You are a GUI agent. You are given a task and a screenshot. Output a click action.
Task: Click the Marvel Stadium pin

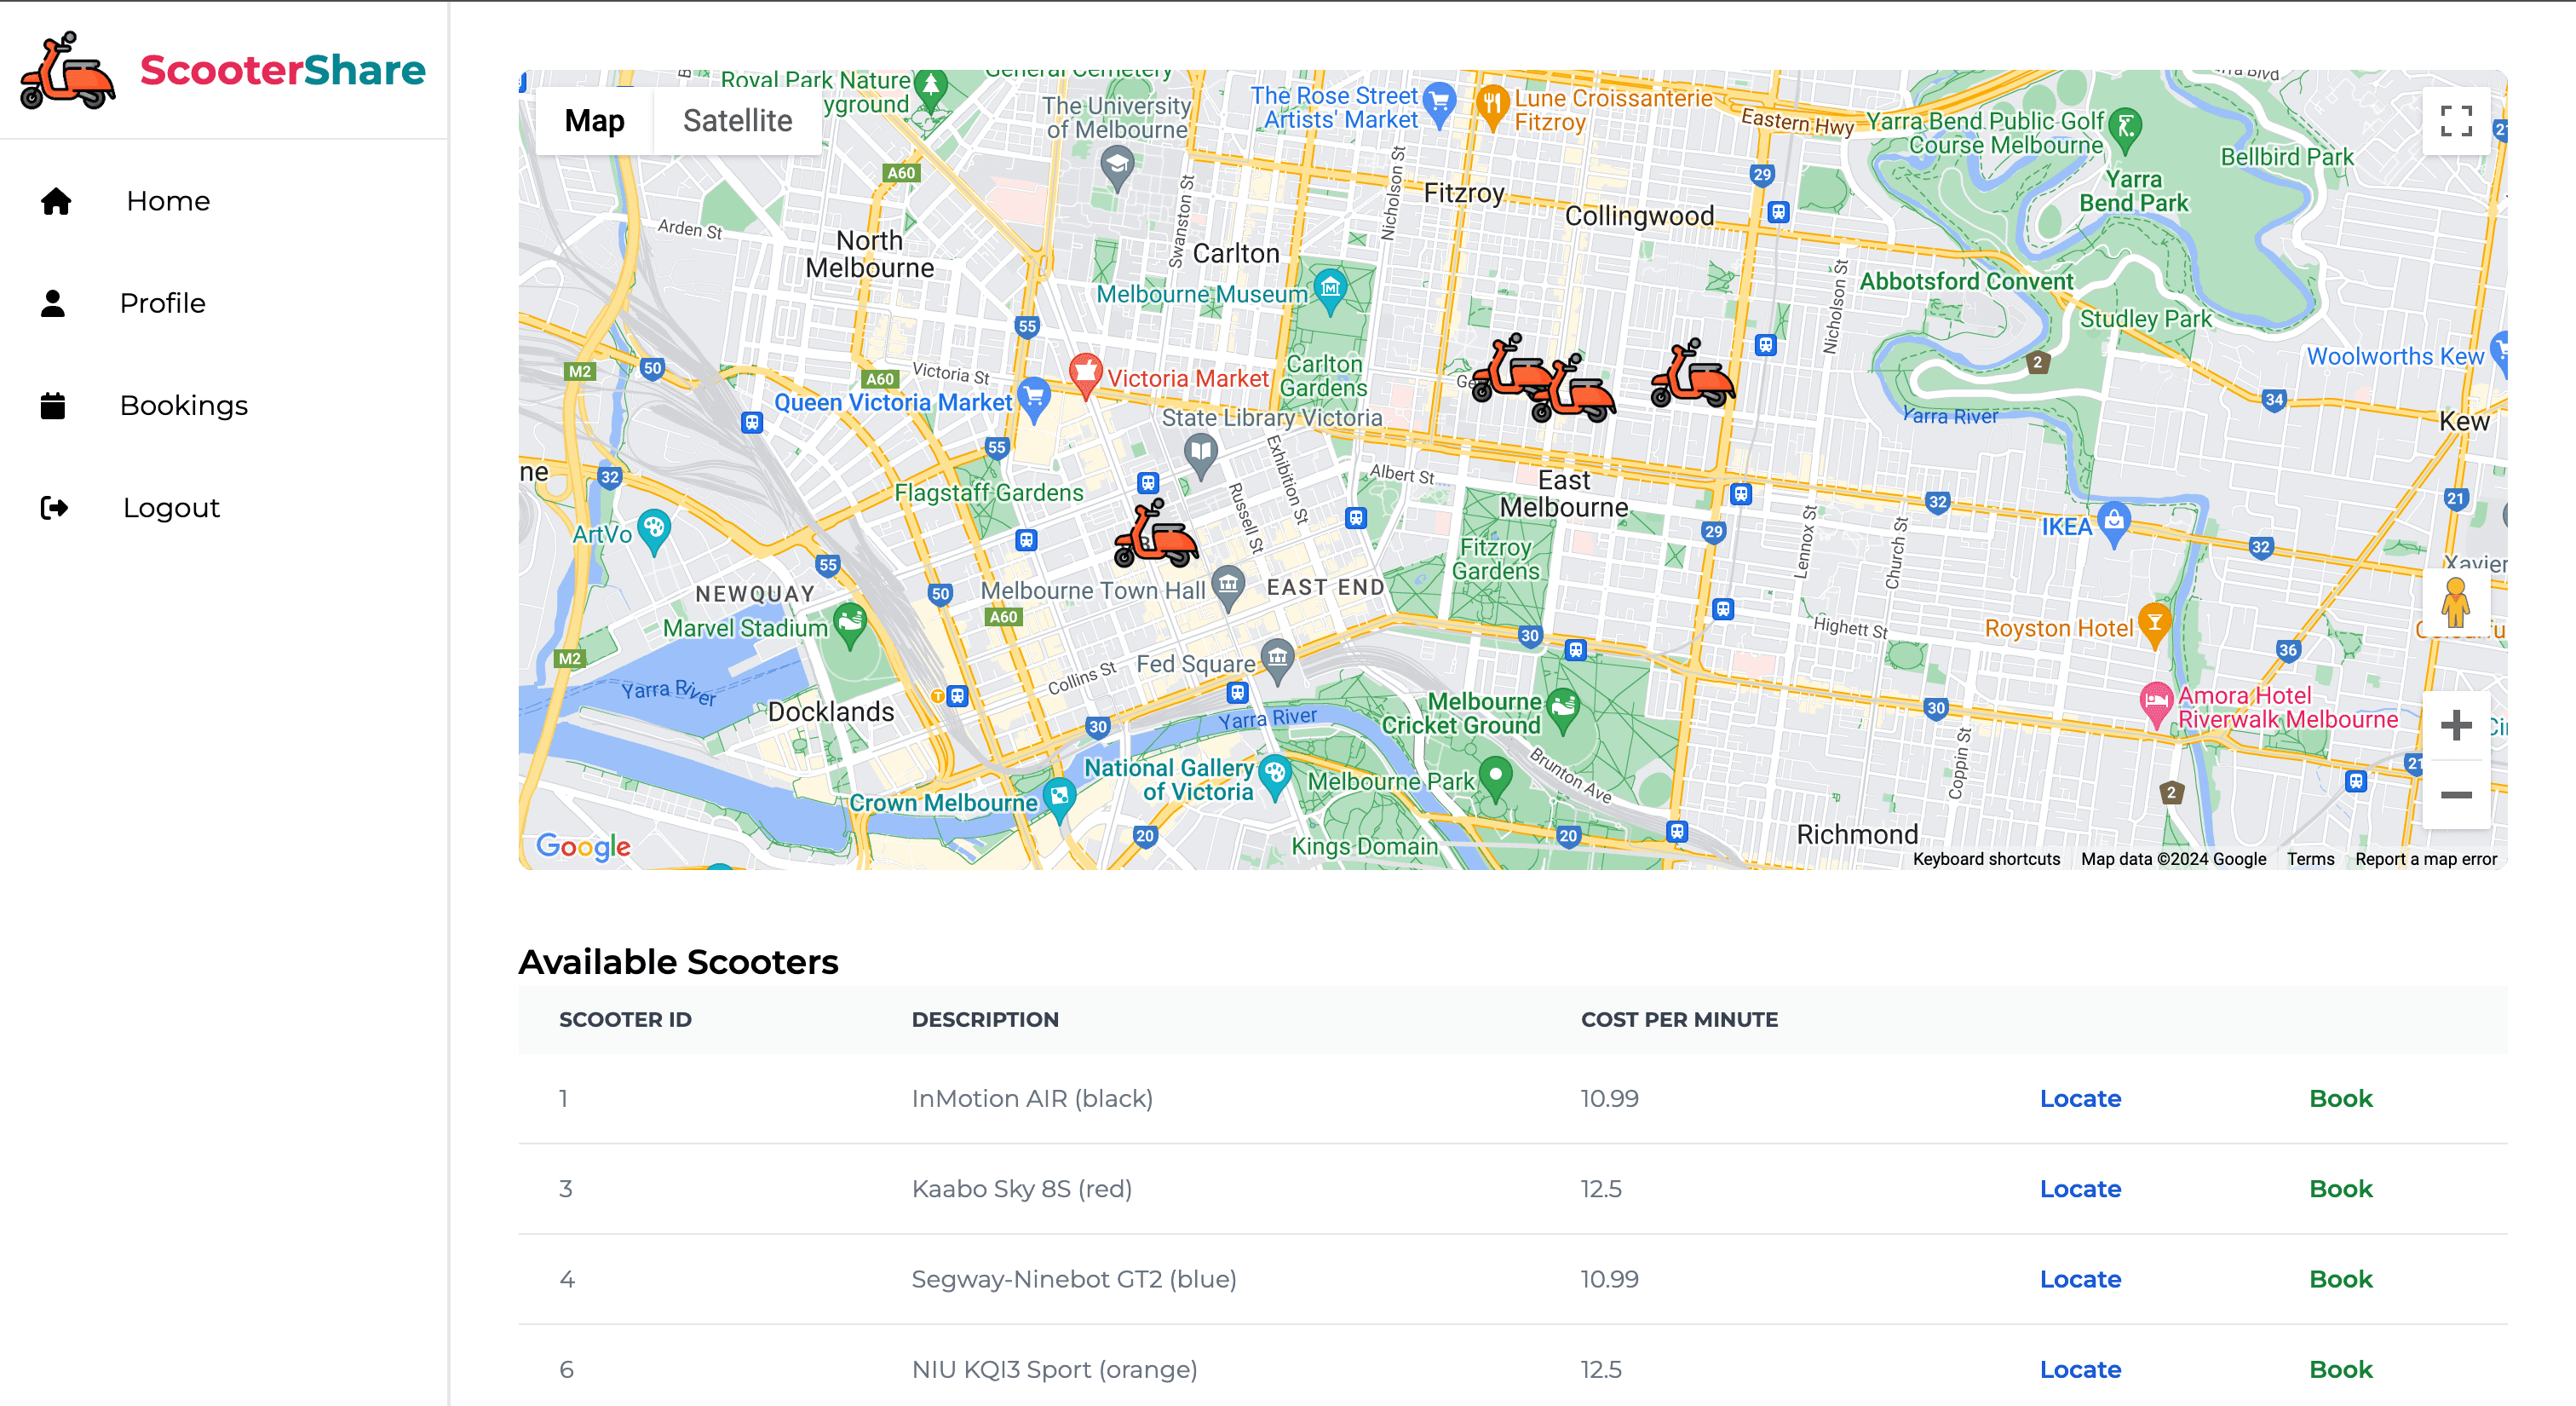pos(849,626)
